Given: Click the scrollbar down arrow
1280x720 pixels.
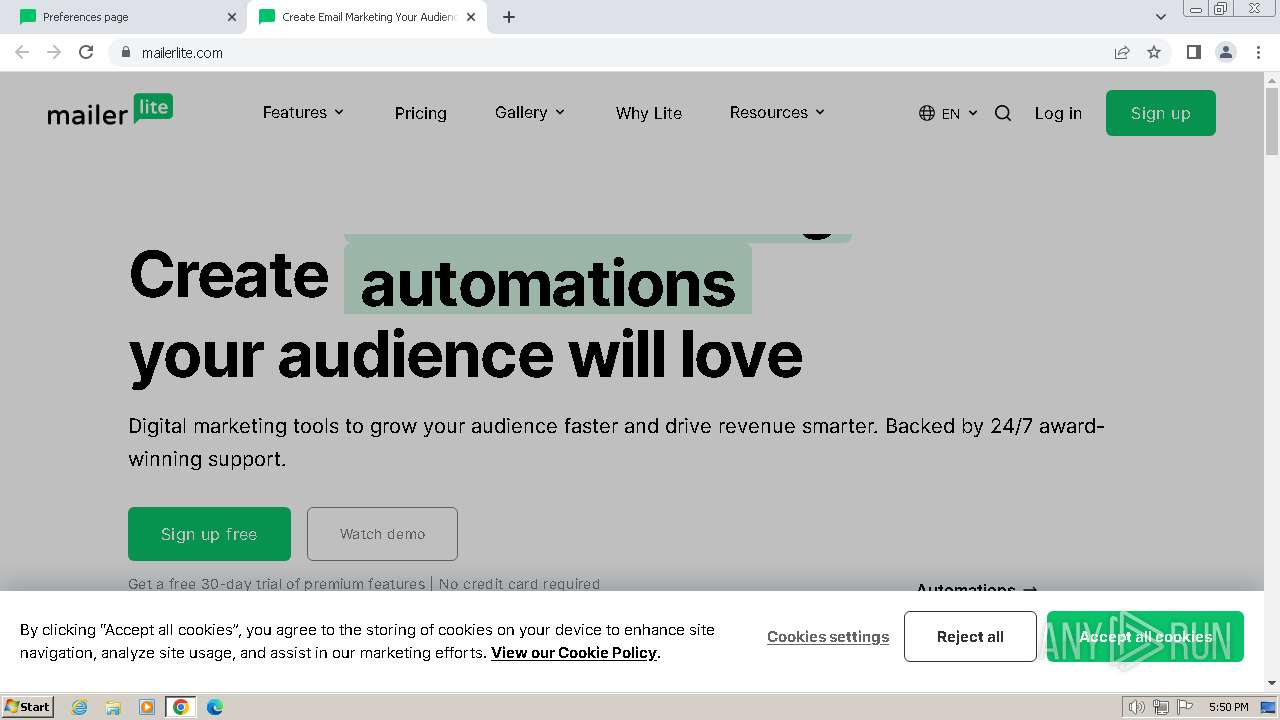Looking at the screenshot, I should [1272, 683].
